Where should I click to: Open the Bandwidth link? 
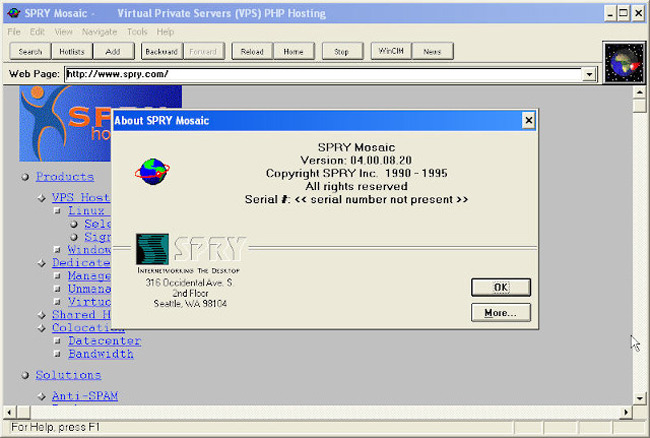101,354
